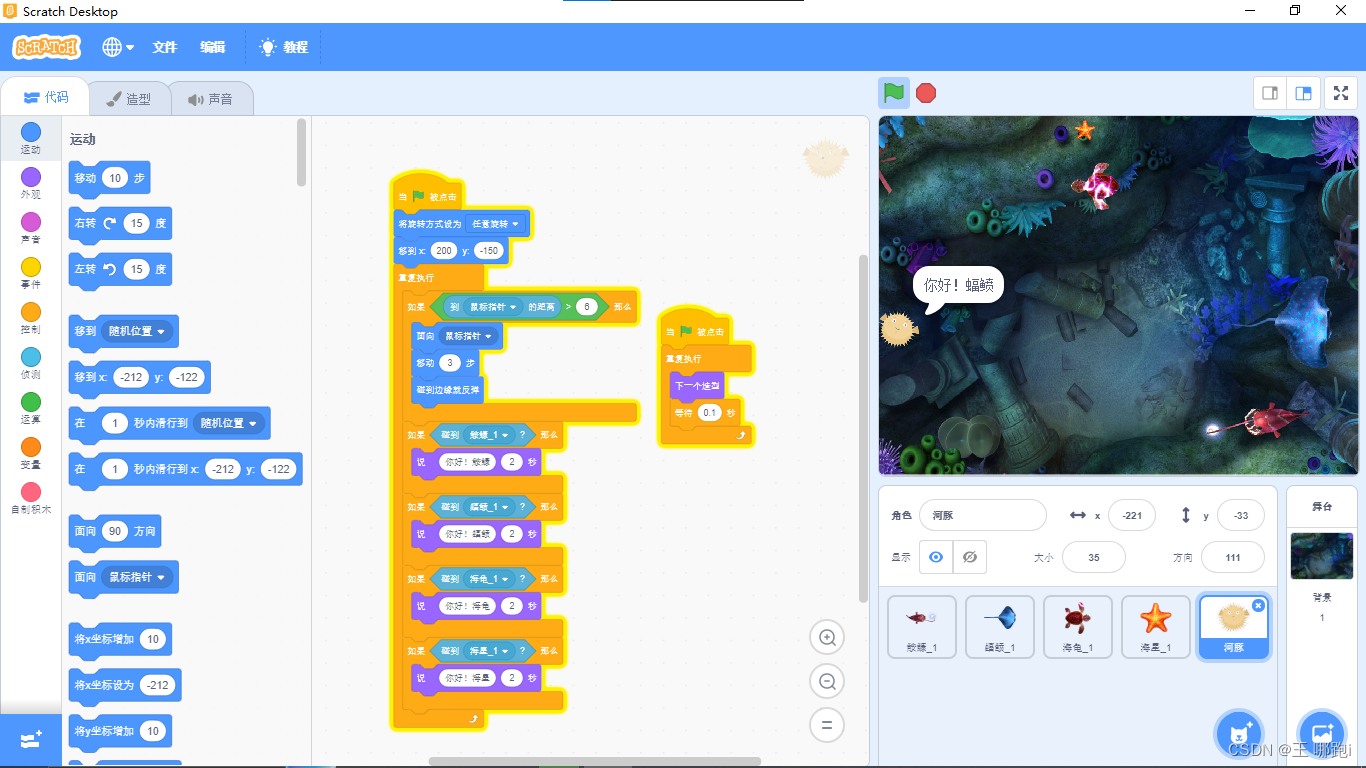Open the 编辑 menu
The height and width of the screenshot is (768, 1366).
213,47
